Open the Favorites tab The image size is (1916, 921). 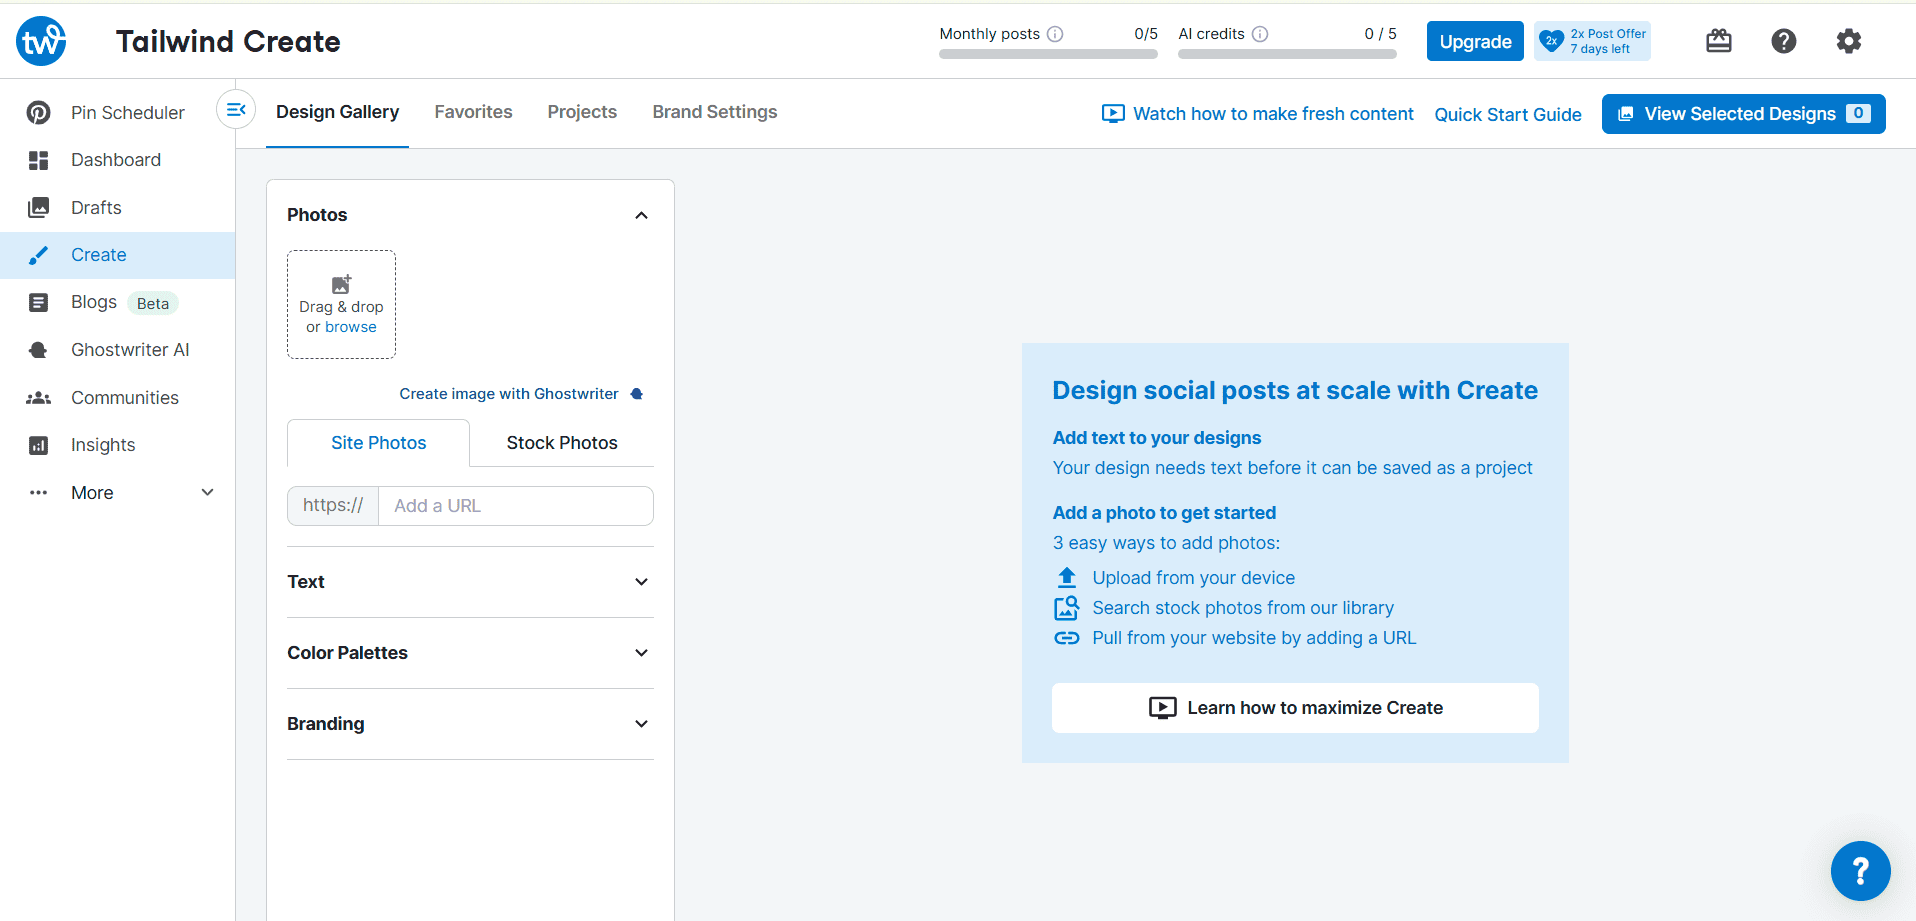point(473,112)
